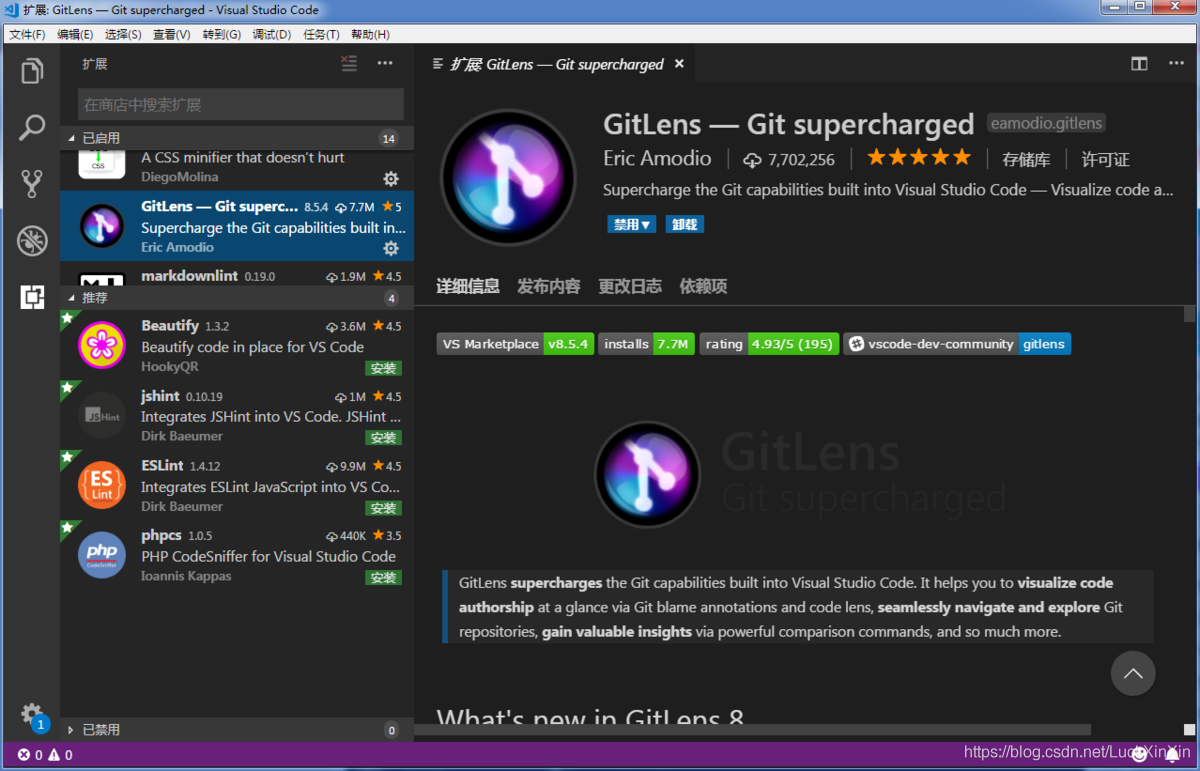Select the jshint extension icon

102,415
